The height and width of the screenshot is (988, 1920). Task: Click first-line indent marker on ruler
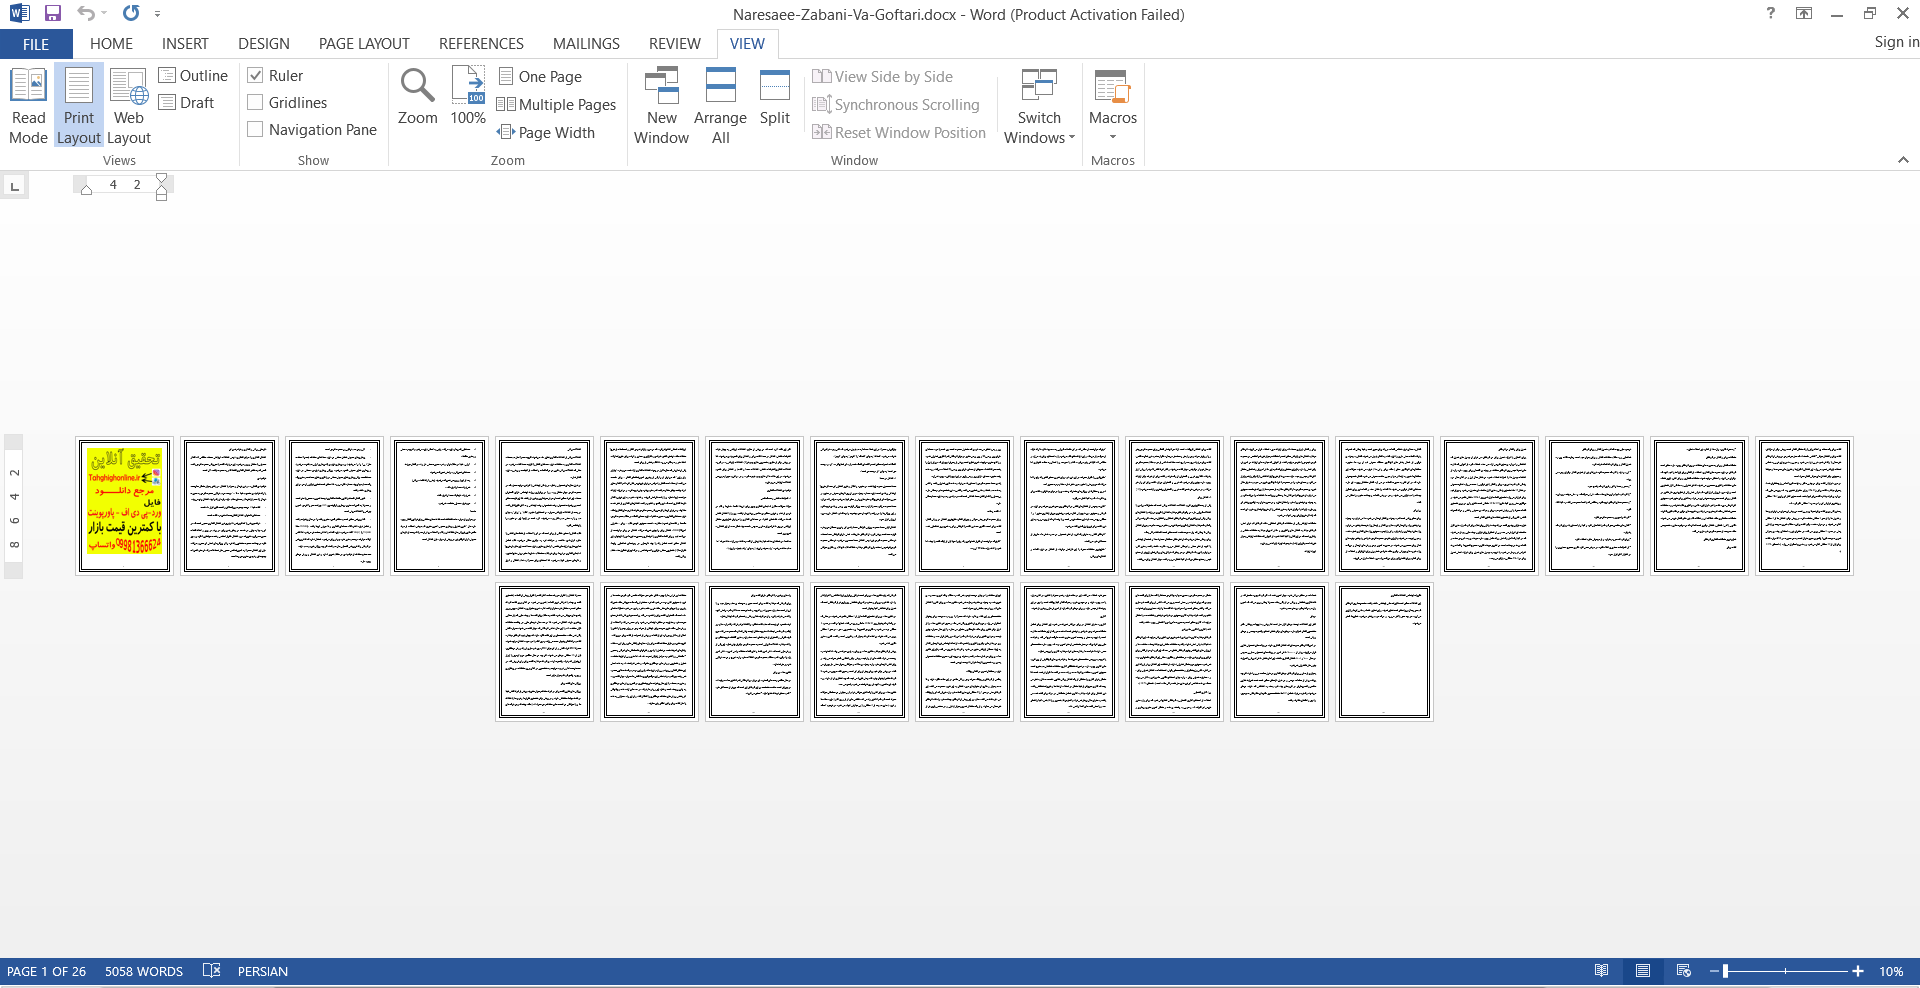click(x=162, y=179)
